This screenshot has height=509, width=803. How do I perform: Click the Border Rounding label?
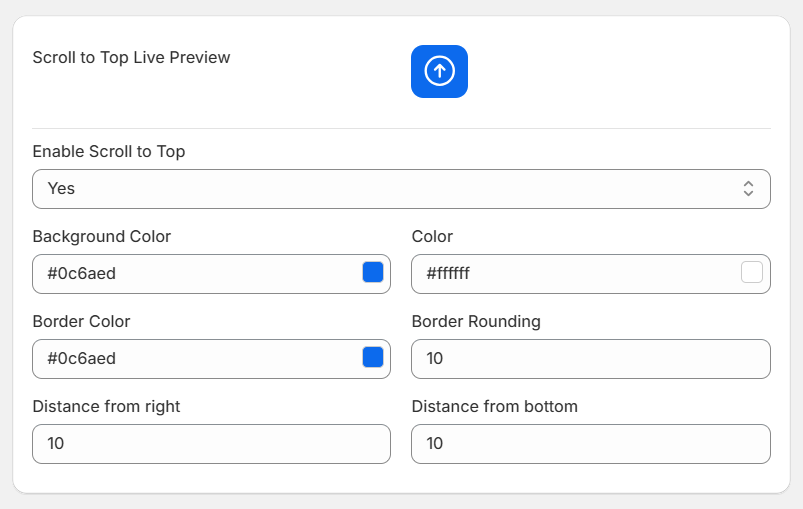[476, 322]
